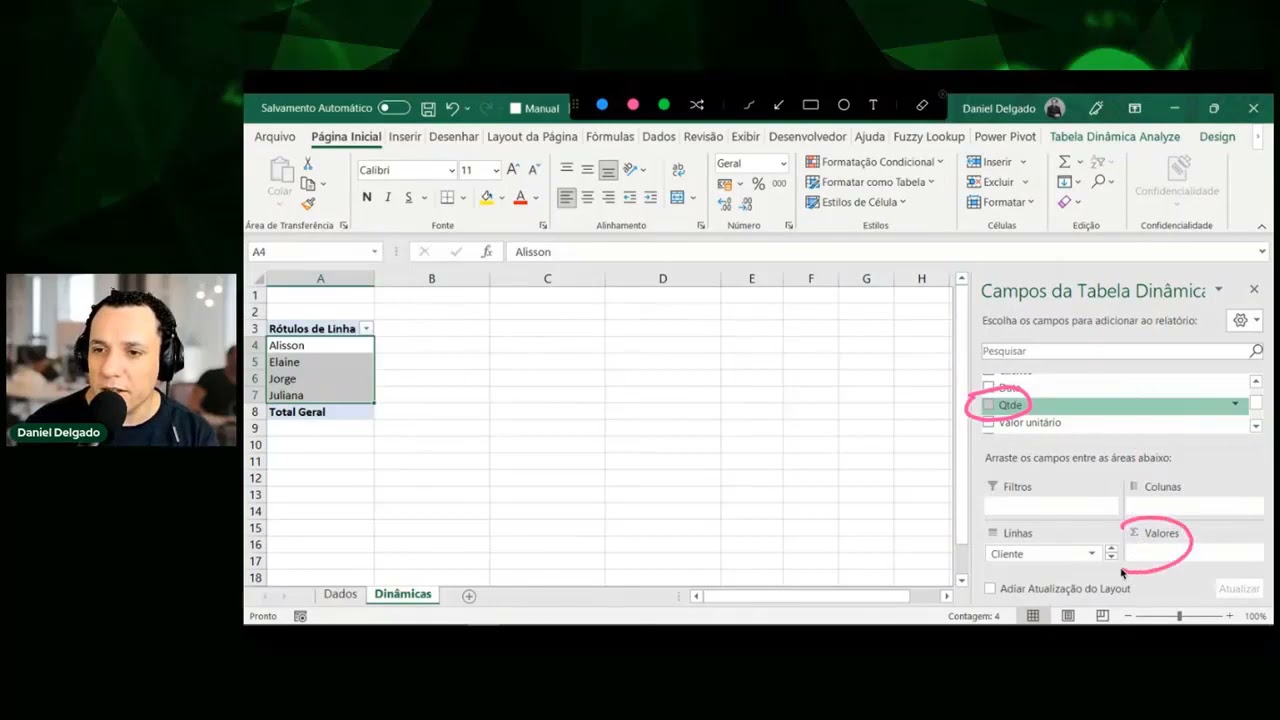Click Daniel Delgado account name
The image size is (1280, 720).
click(999, 108)
